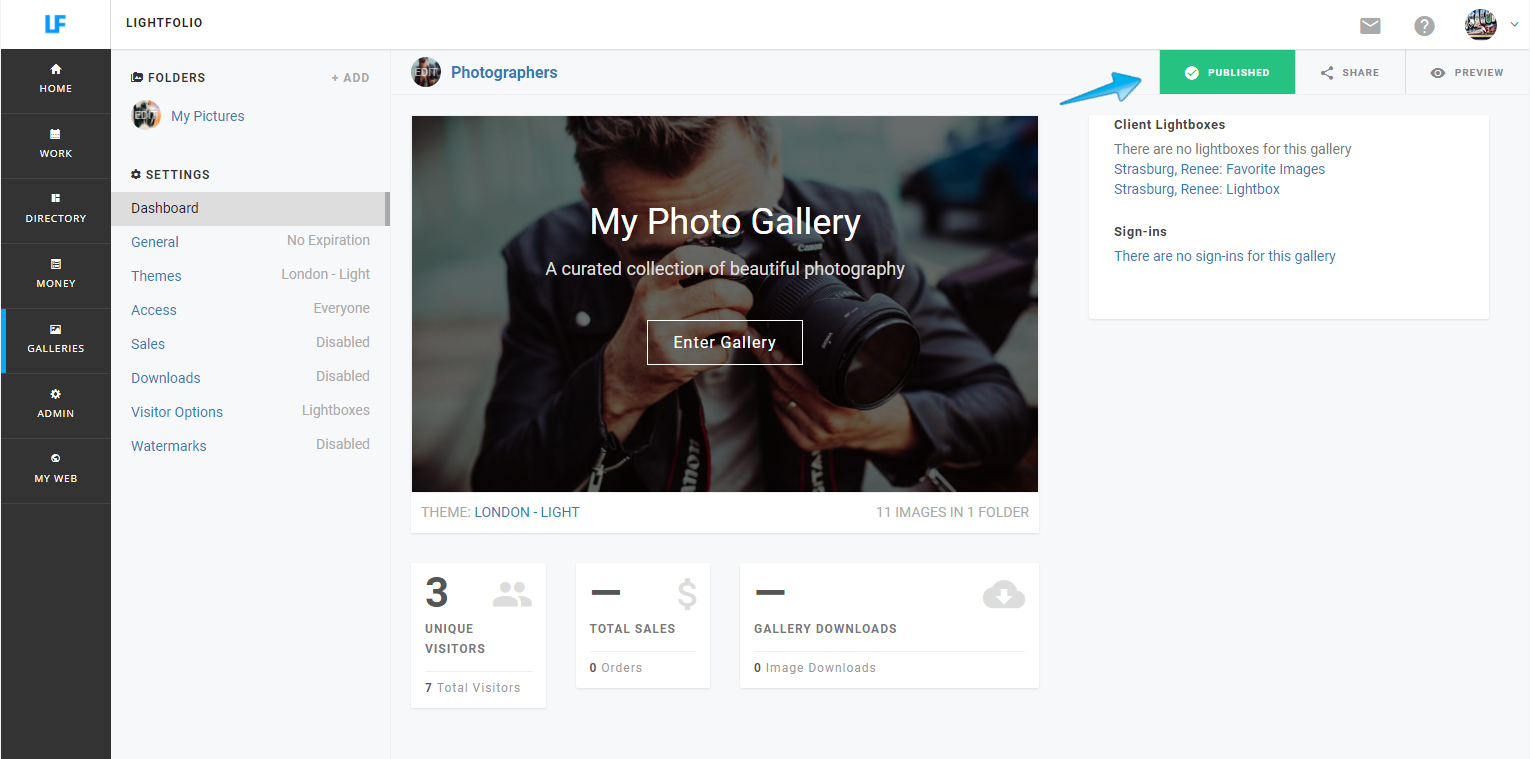The width and height of the screenshot is (1530, 759).
Task: Open Watermarks settings
Action: tap(169, 446)
